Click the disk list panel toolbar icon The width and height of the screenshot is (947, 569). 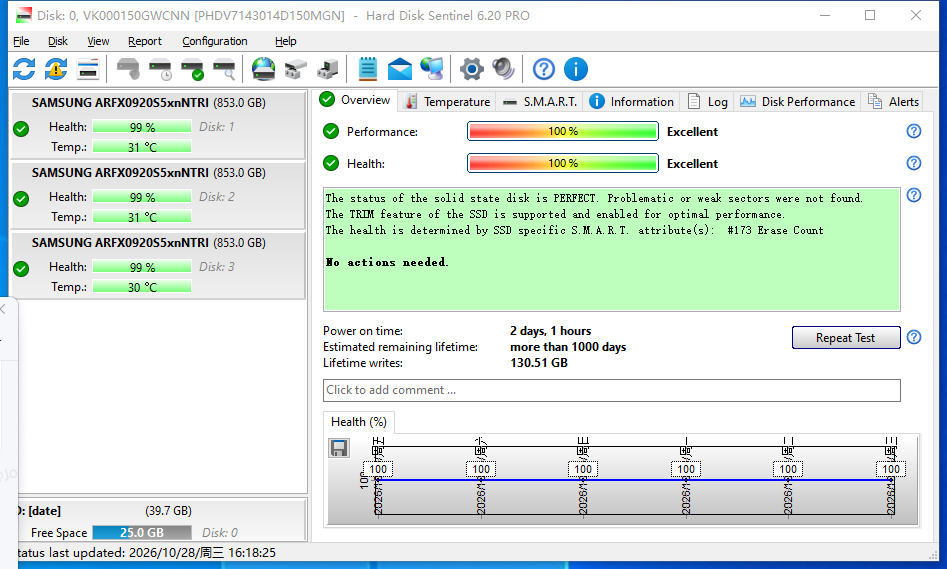[x=88, y=69]
